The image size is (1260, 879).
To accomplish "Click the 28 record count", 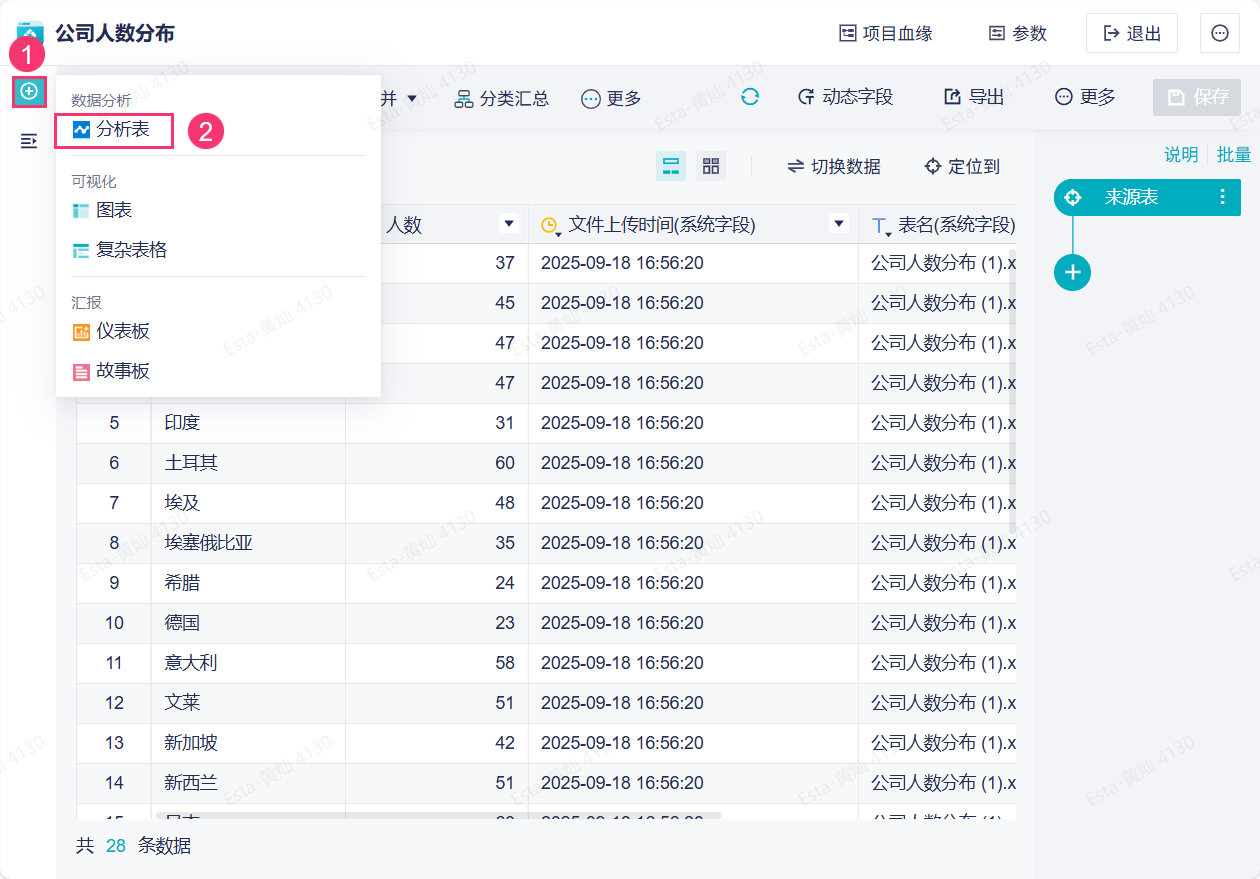I will click(116, 846).
